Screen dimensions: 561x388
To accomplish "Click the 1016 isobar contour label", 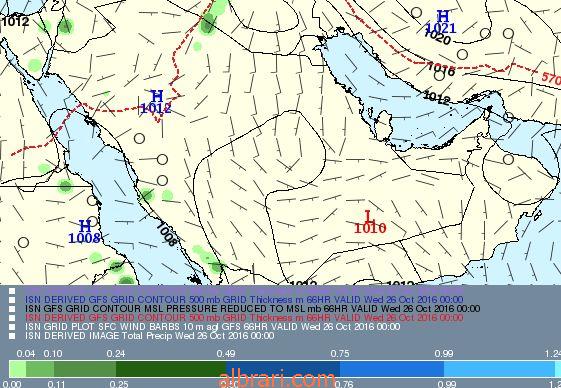I will 441,69.
